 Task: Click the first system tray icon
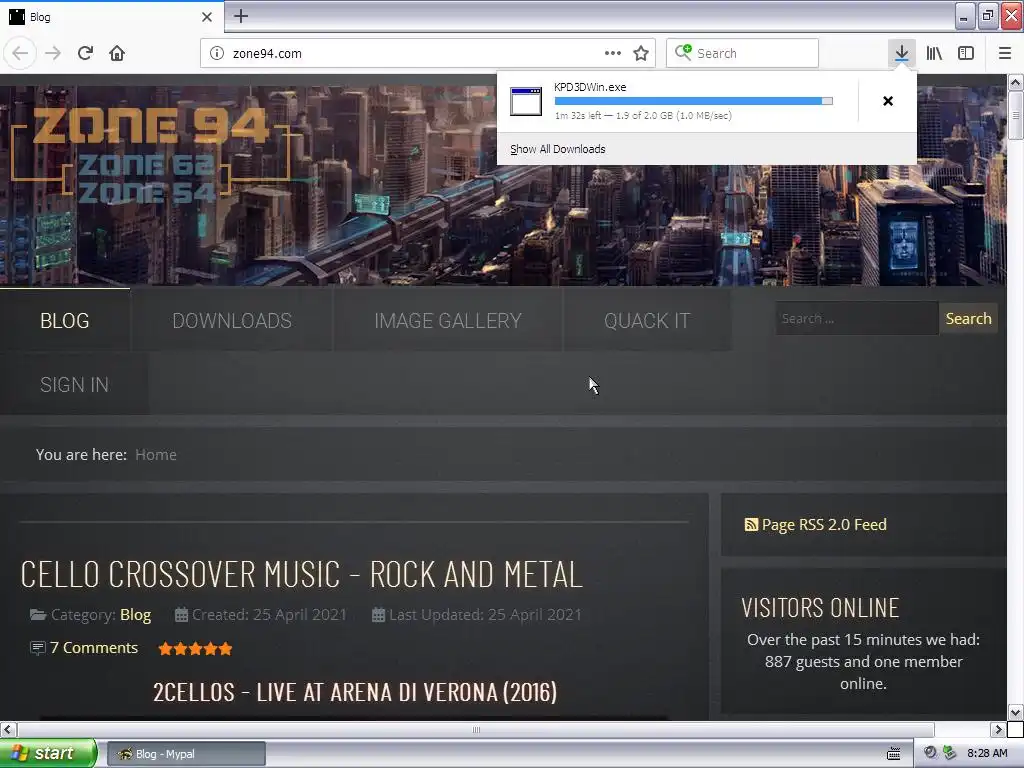click(931, 753)
